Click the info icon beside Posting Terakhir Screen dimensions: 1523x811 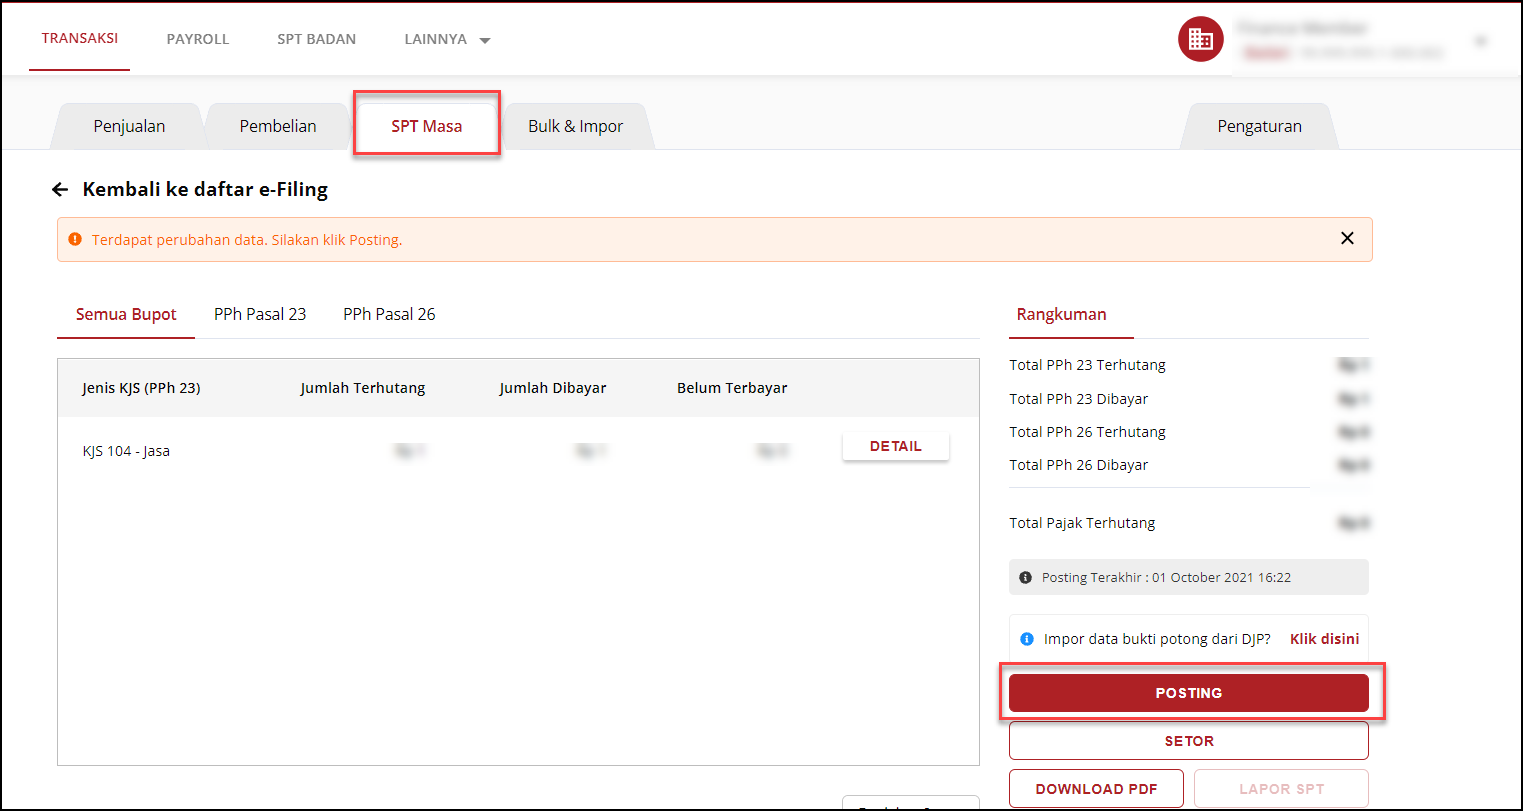click(x=1025, y=578)
